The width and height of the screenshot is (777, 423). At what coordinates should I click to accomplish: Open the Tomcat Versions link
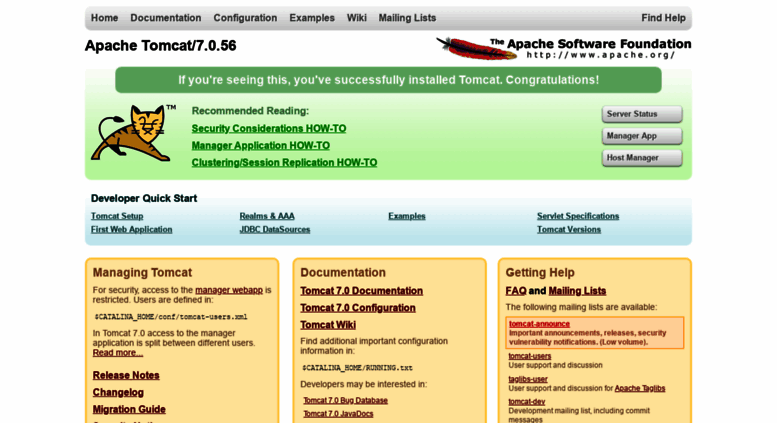(x=569, y=229)
